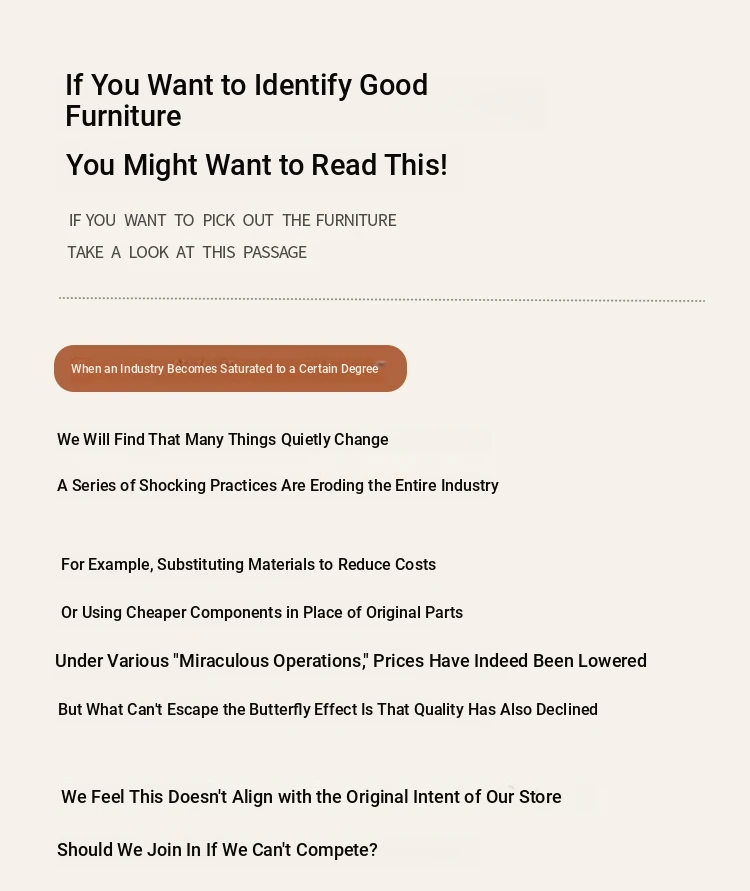Image resolution: width=750 pixels, height=891 pixels.
Task: Click the subtitle 'IF YOU WANT TO PICK OUT THE FURNITURE'
Action: pyautogui.click(x=232, y=220)
